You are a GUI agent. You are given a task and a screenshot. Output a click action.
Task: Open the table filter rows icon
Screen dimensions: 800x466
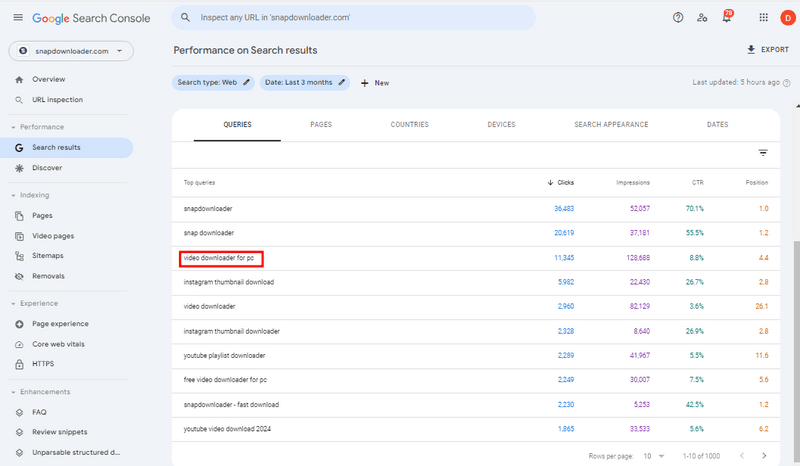point(763,153)
